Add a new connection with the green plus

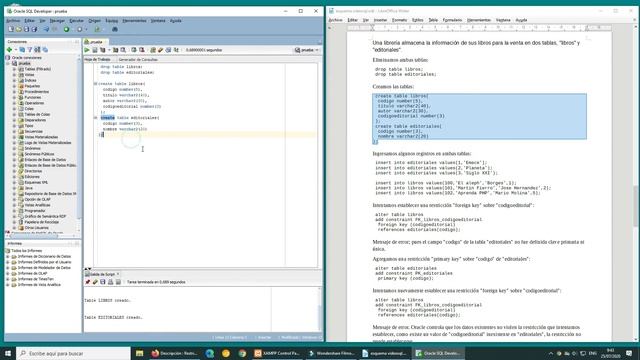tap(9, 49)
